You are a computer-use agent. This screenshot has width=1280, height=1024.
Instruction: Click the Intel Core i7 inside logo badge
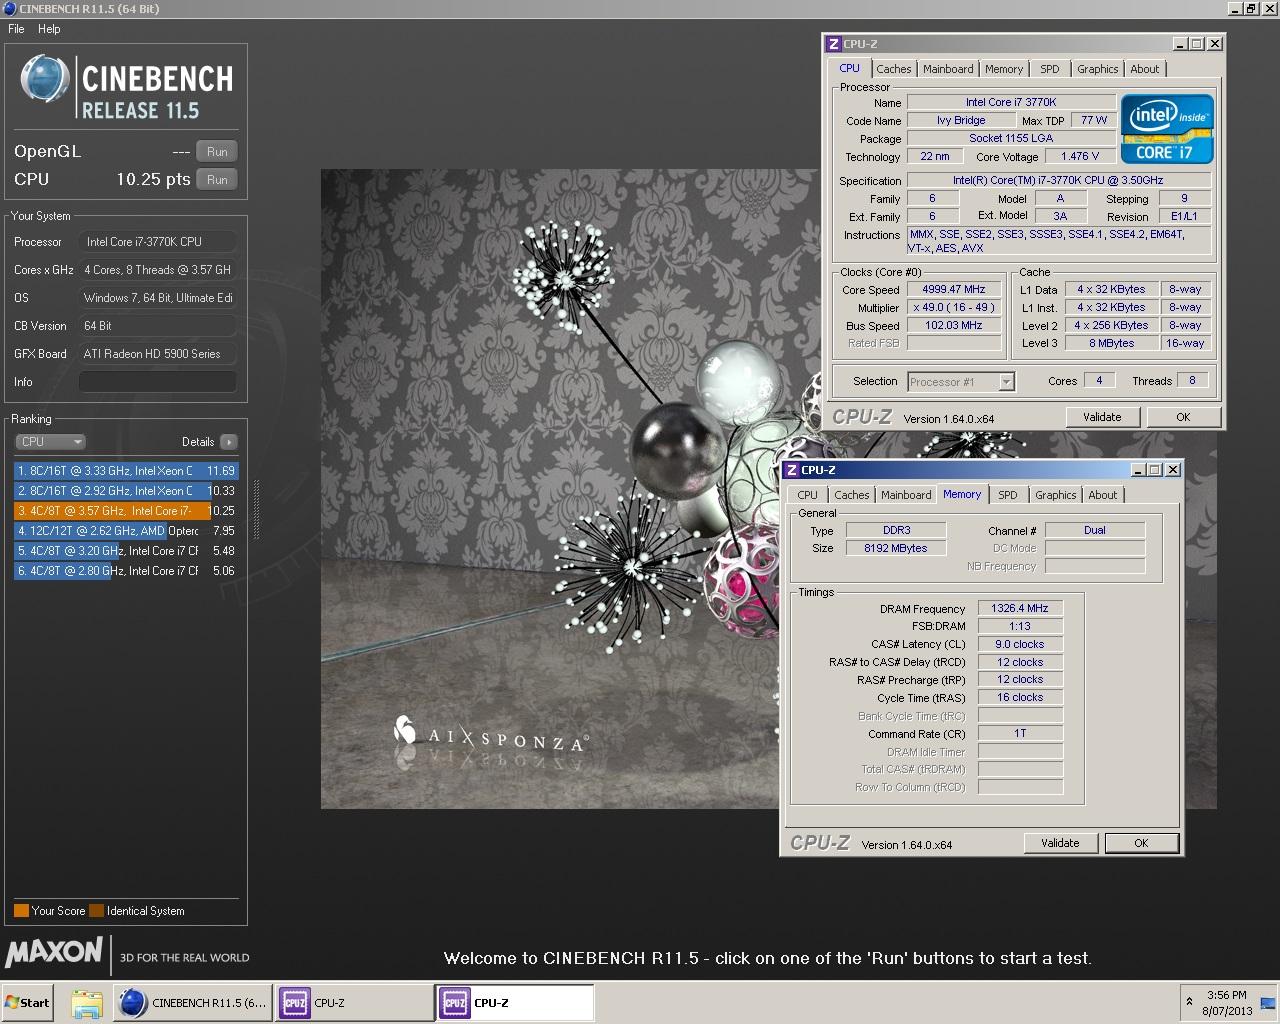point(1167,129)
